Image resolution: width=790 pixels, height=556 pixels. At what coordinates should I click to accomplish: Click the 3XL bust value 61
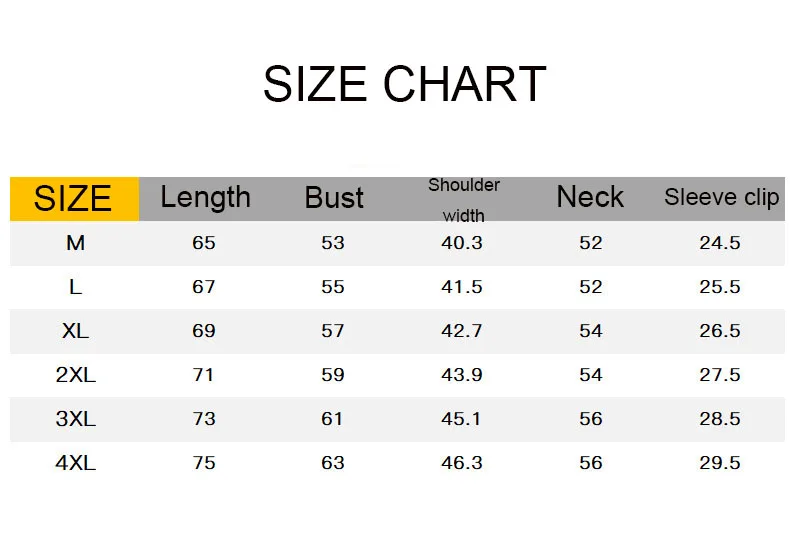pos(333,419)
